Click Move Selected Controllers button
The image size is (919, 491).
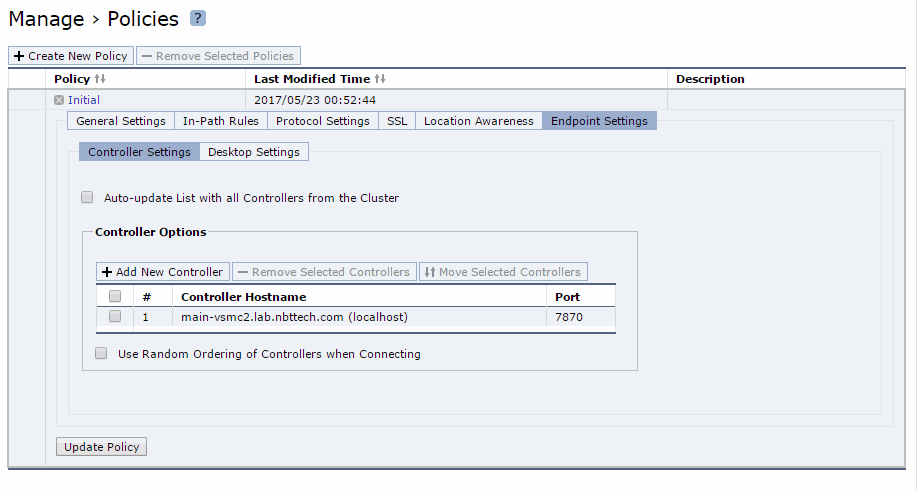[x=503, y=272]
